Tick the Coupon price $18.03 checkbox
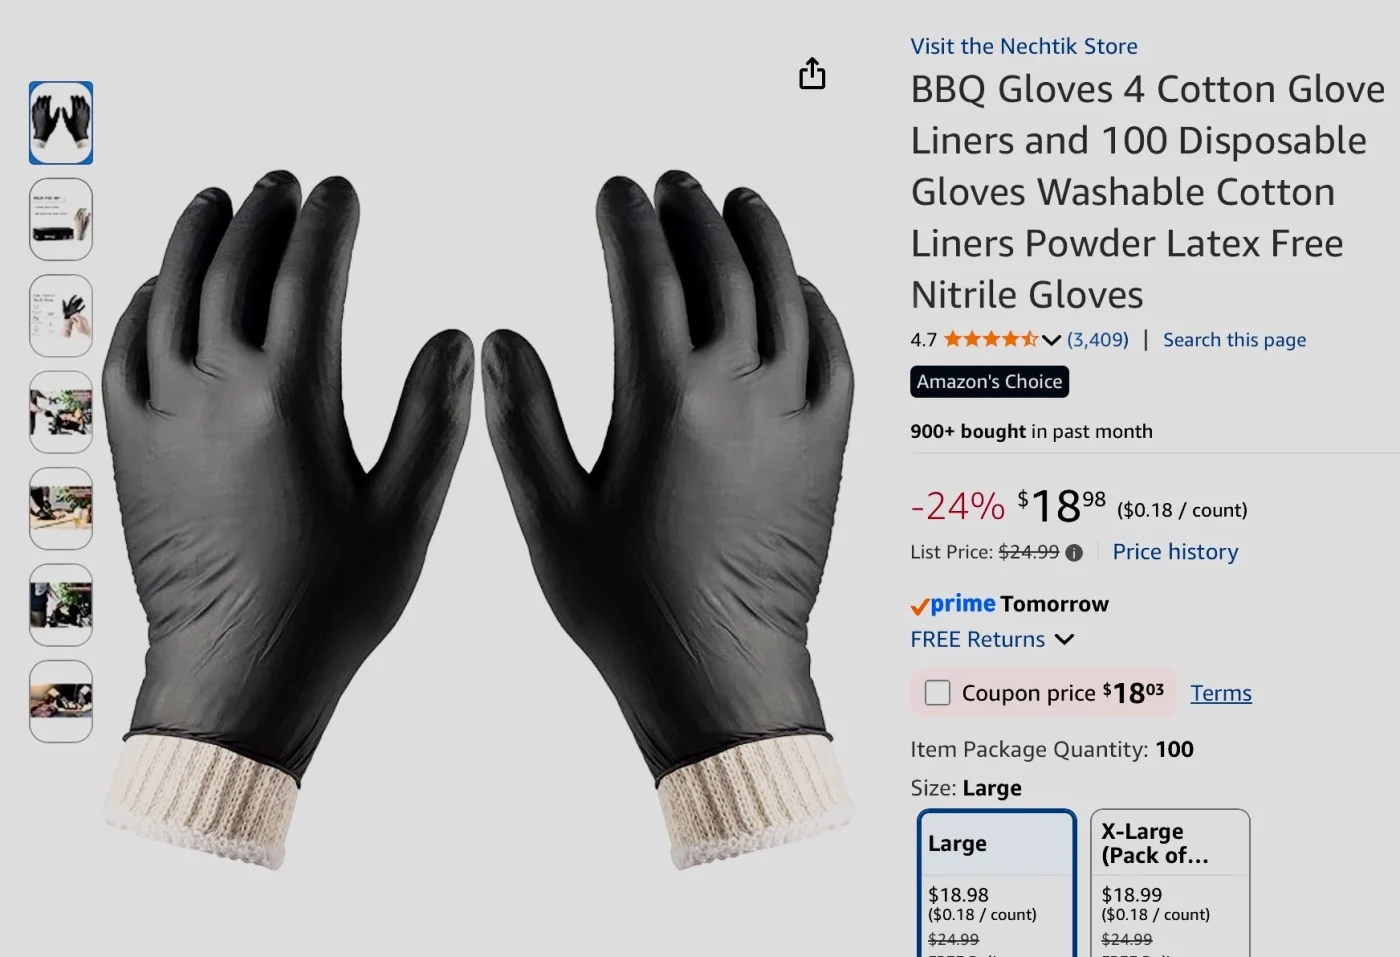 point(937,692)
